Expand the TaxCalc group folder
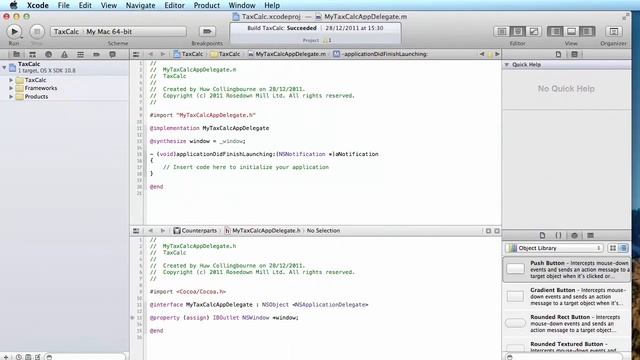 tap(11, 80)
